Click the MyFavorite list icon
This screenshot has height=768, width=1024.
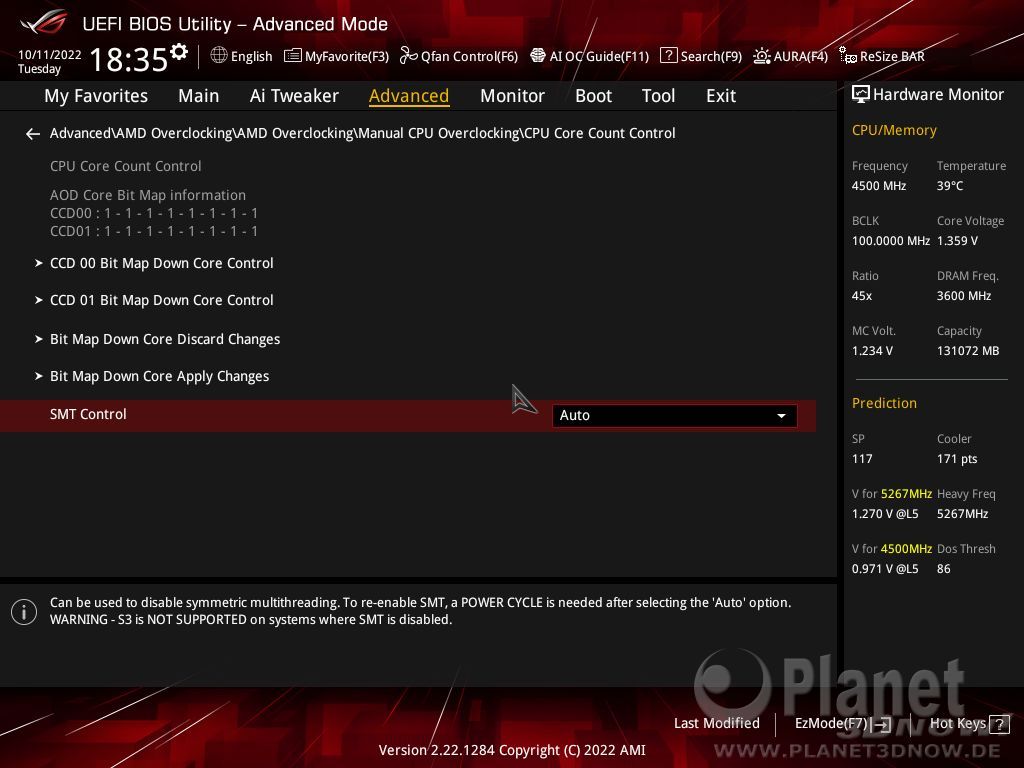point(293,56)
